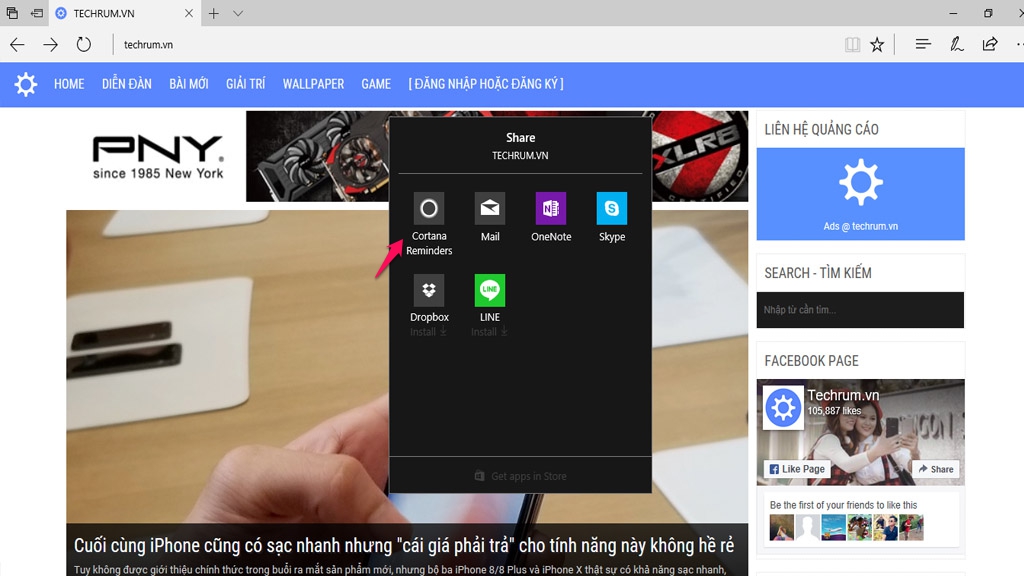Restore down the browser window
This screenshot has height=576, width=1024.
pos(988,13)
